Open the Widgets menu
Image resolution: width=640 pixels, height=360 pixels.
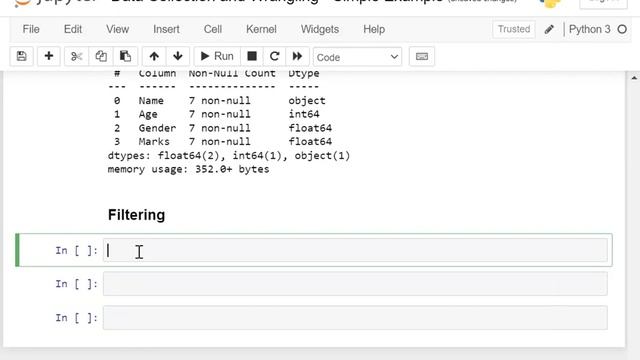(320, 29)
